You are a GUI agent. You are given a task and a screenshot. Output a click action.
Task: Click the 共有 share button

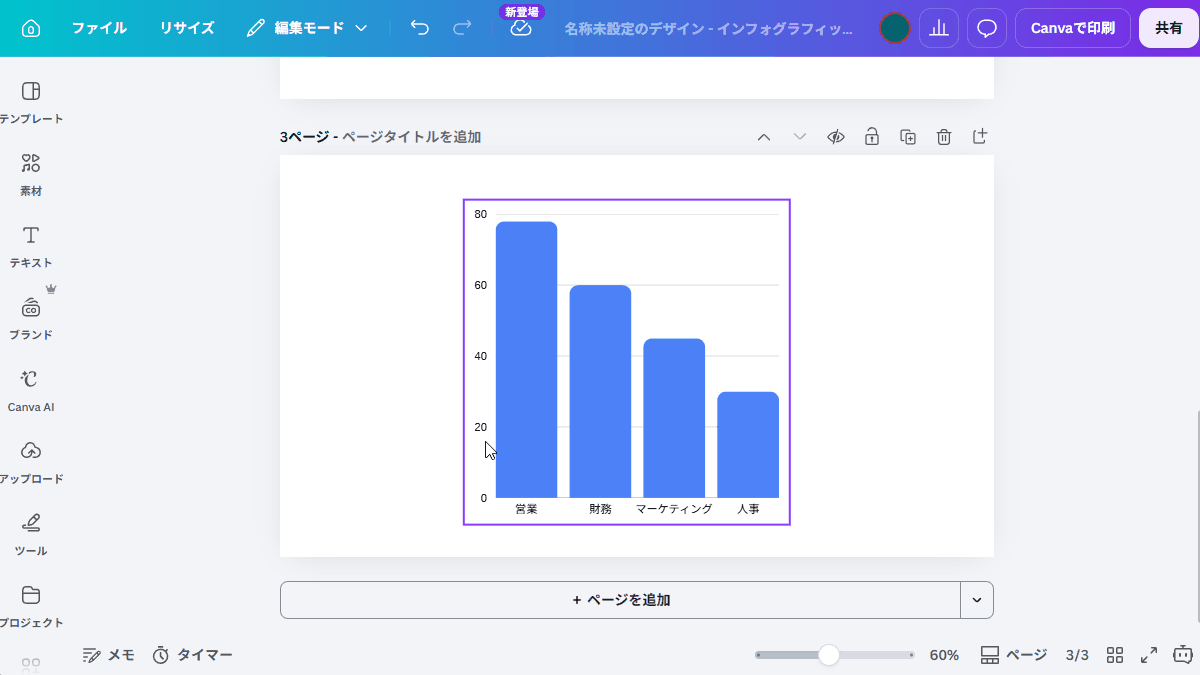(x=1169, y=28)
